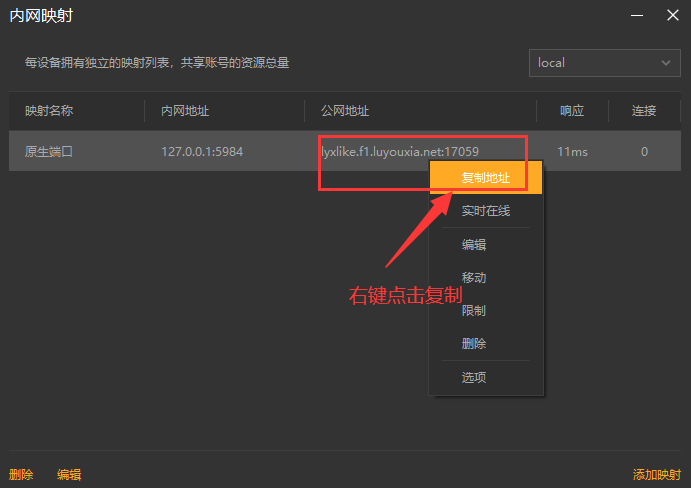Minimize the 内网映射 window

(637, 15)
